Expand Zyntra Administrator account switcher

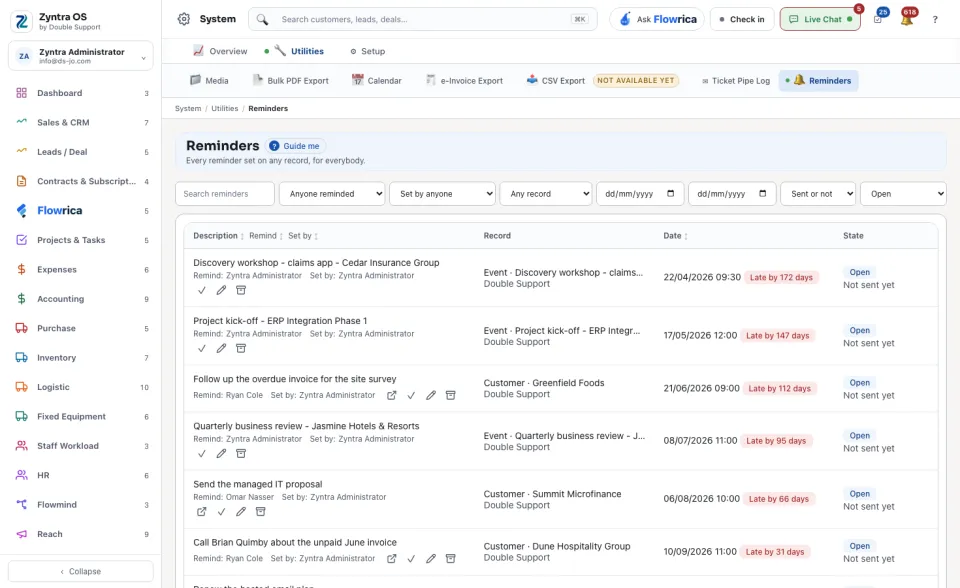81,56
